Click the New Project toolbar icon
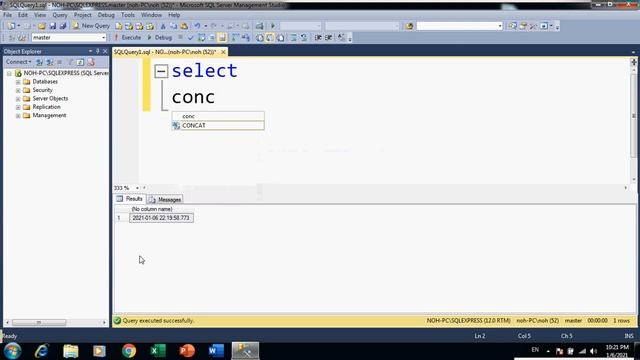This screenshot has width=640, height=360. coord(11,26)
